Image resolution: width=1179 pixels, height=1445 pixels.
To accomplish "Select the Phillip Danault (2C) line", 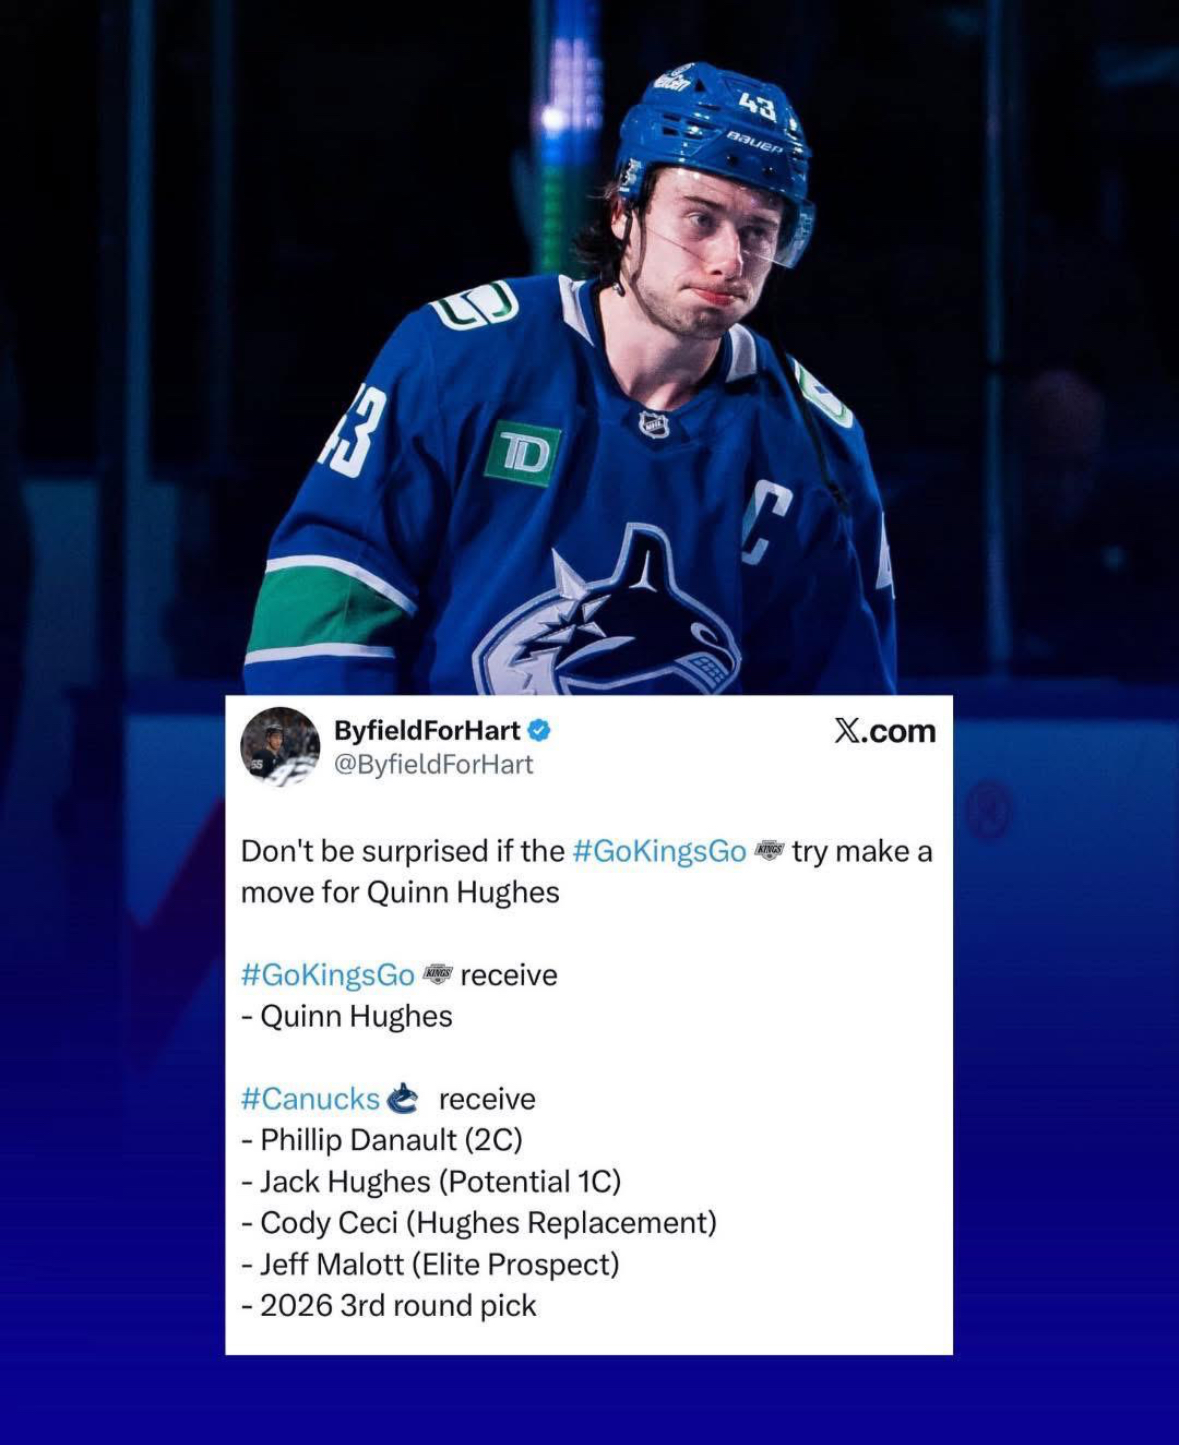I will point(382,1140).
